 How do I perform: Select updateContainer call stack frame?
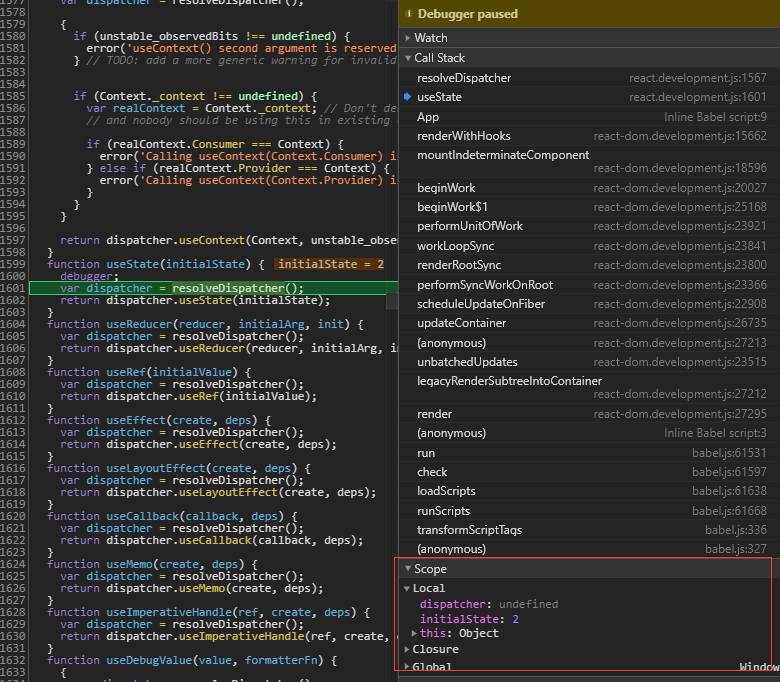coord(589,323)
